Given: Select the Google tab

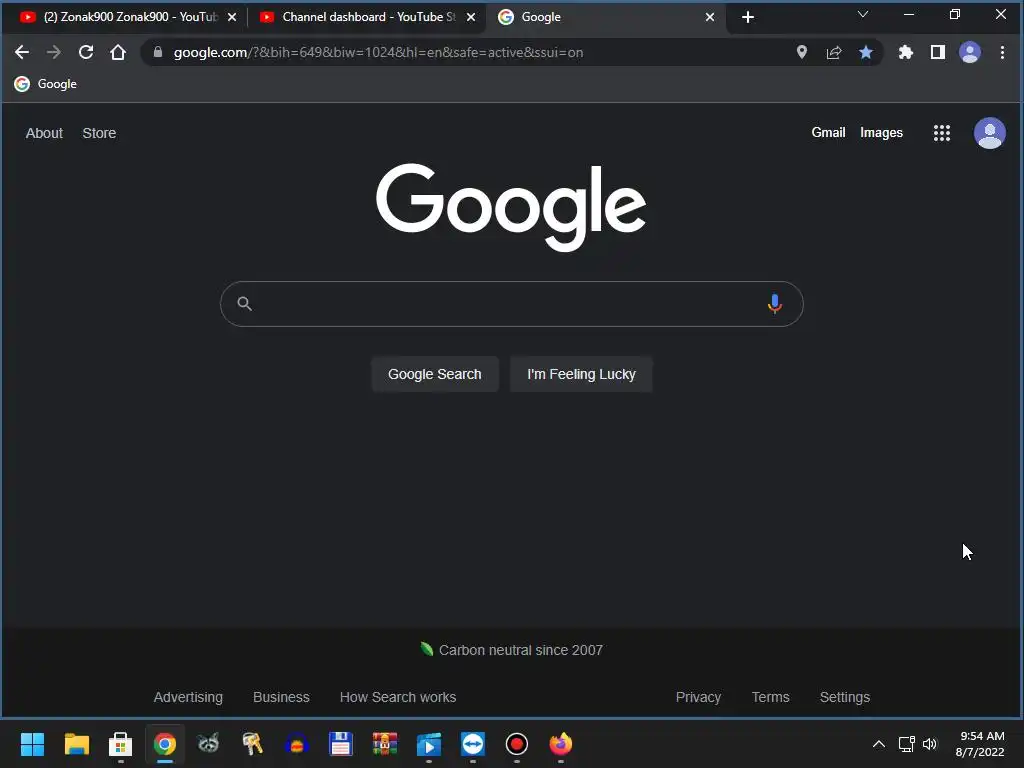Looking at the screenshot, I should pos(604,17).
